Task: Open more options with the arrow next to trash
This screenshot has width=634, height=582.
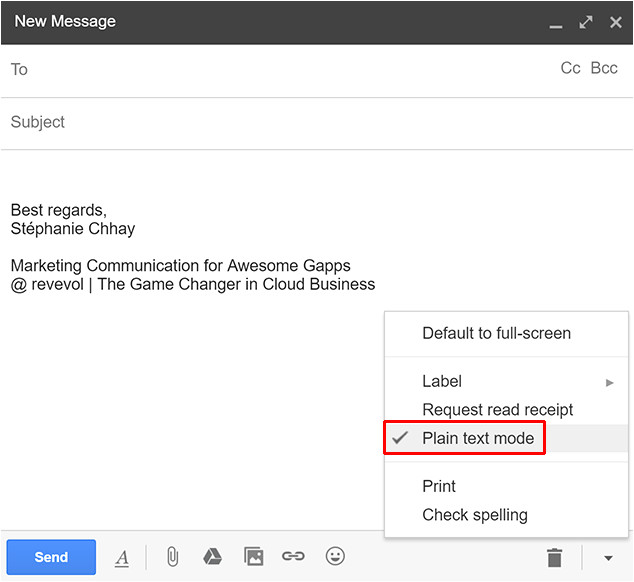Action: coord(608,559)
